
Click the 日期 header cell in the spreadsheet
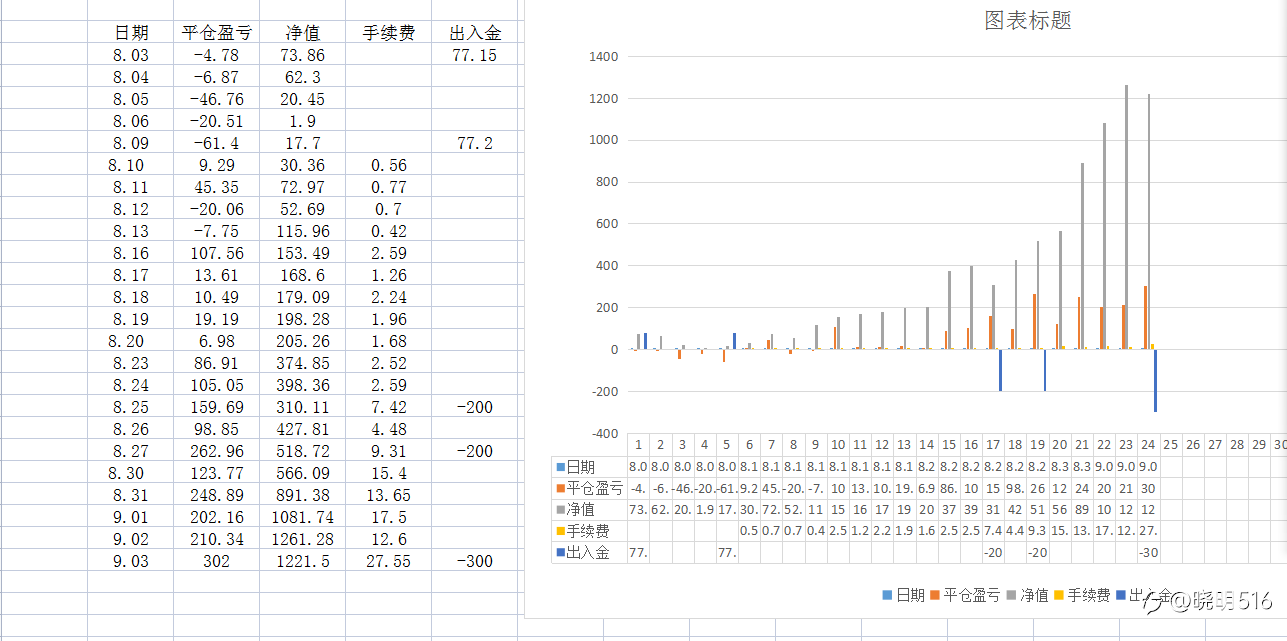coord(131,33)
